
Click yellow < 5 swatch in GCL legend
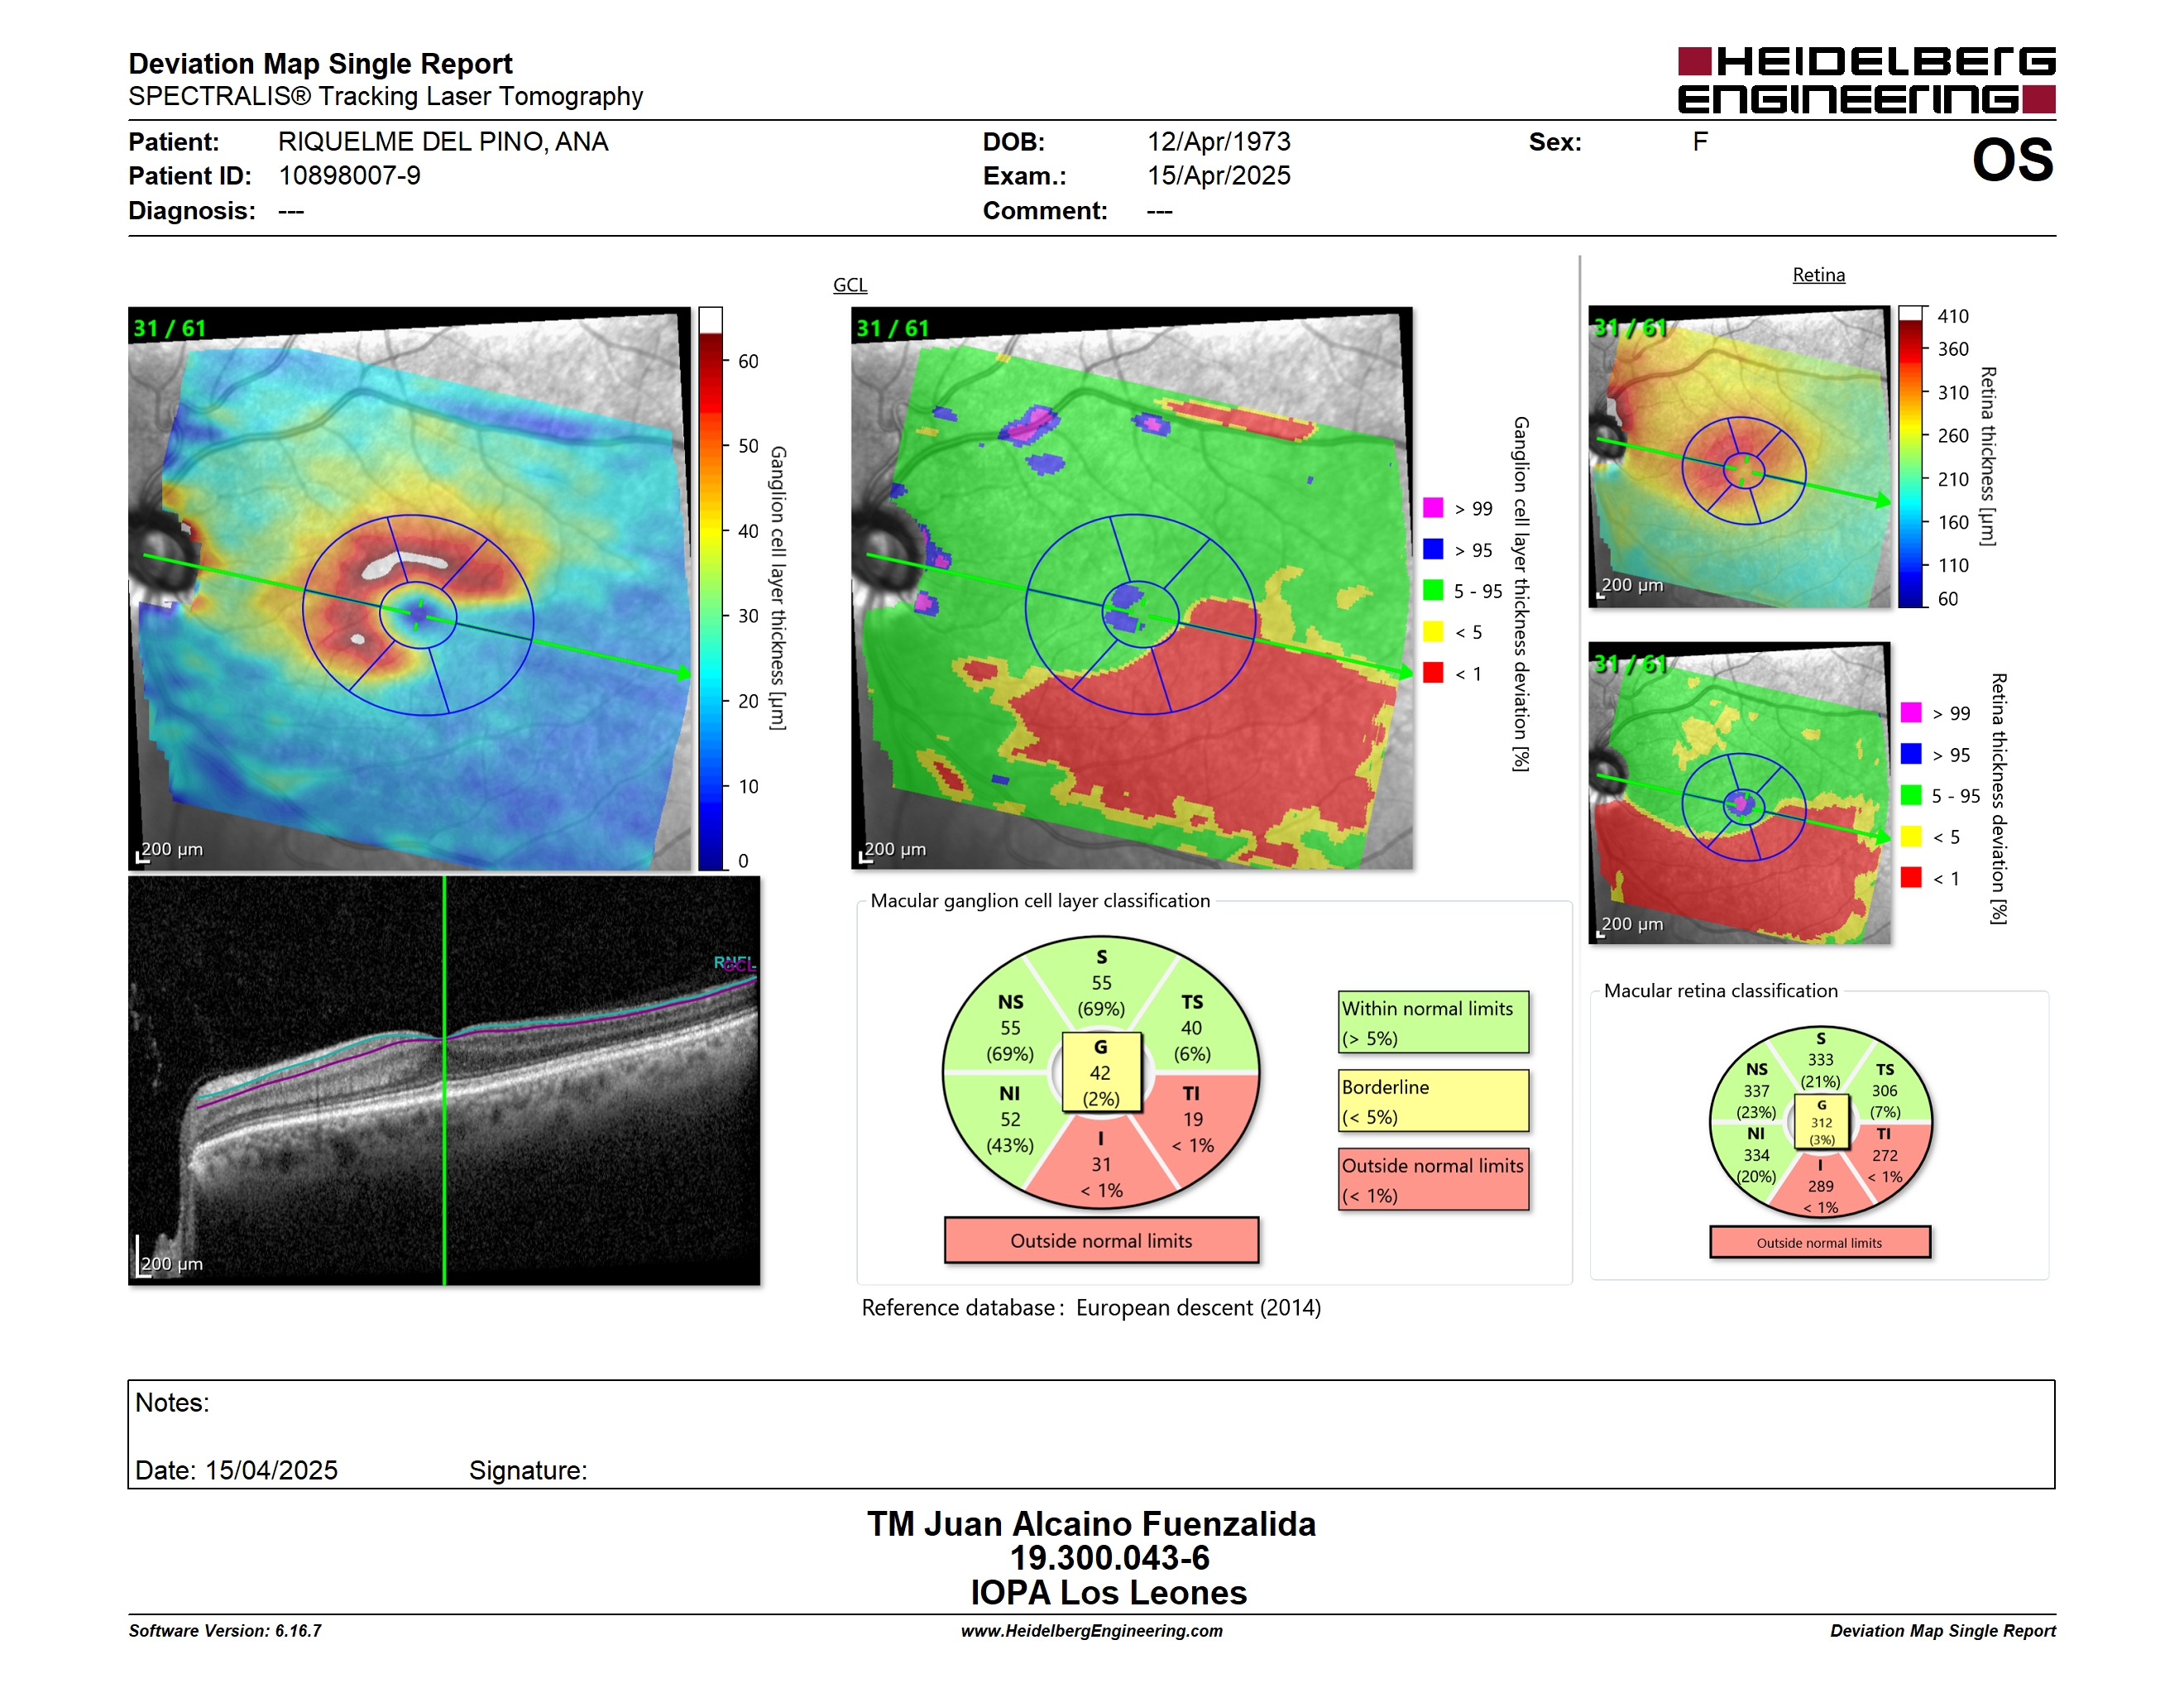[1433, 631]
